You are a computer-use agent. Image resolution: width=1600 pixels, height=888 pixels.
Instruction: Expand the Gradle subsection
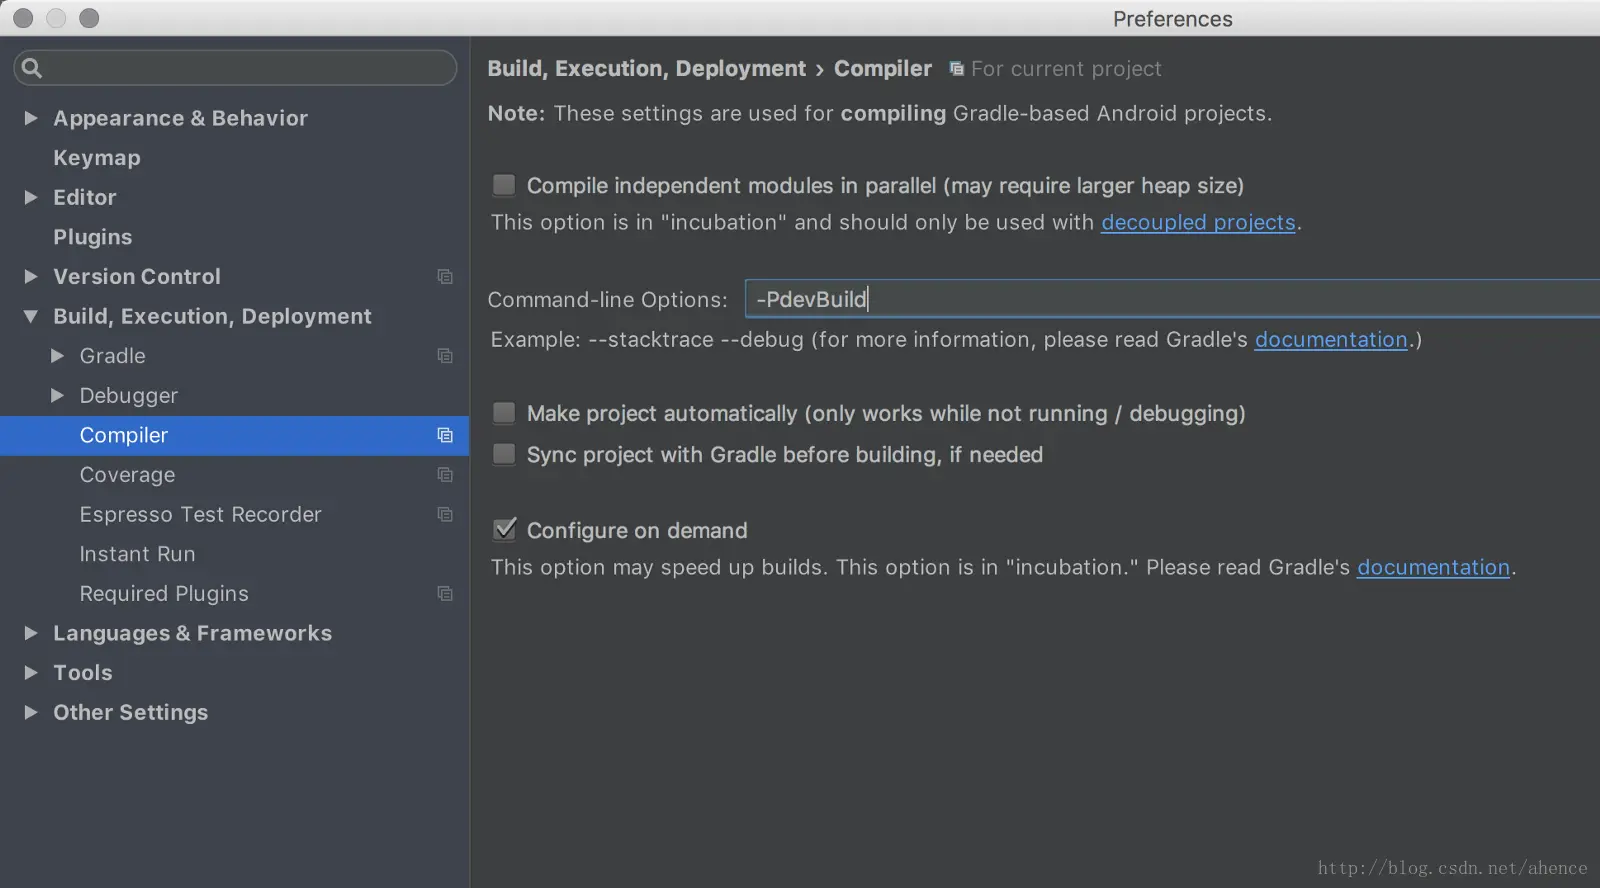(x=57, y=356)
